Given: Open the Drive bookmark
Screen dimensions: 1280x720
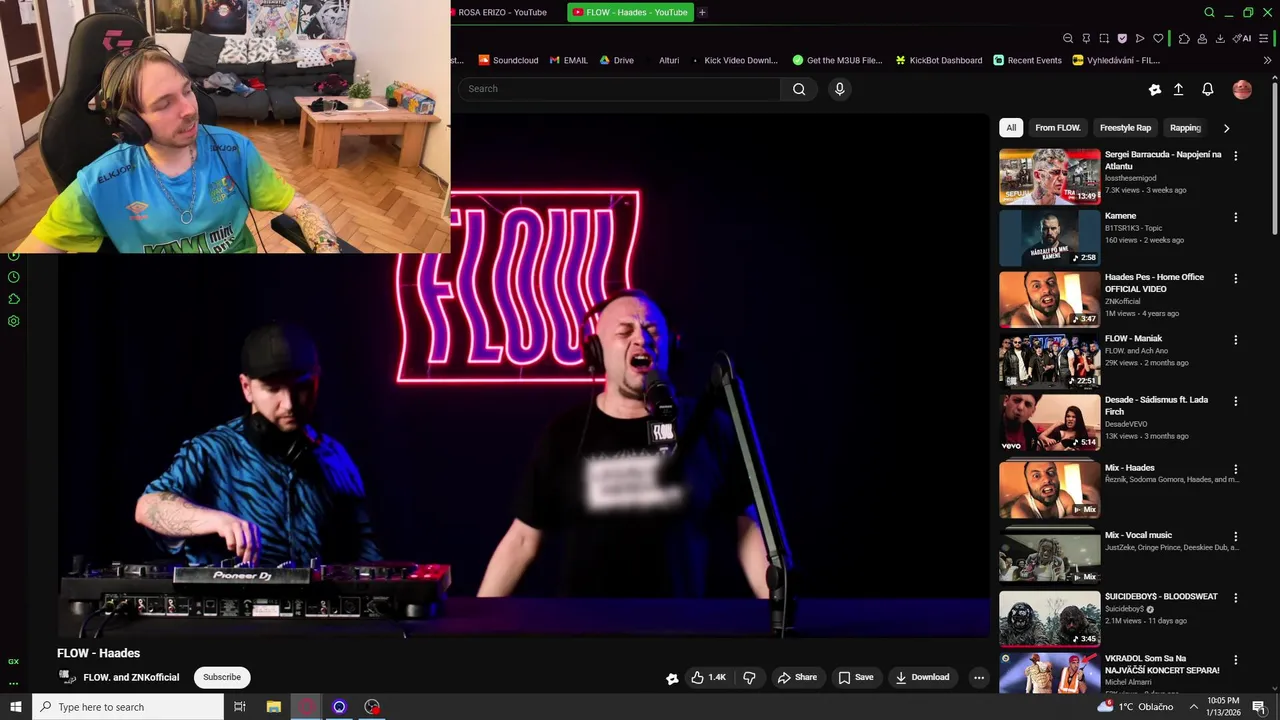Looking at the screenshot, I should point(616,60).
